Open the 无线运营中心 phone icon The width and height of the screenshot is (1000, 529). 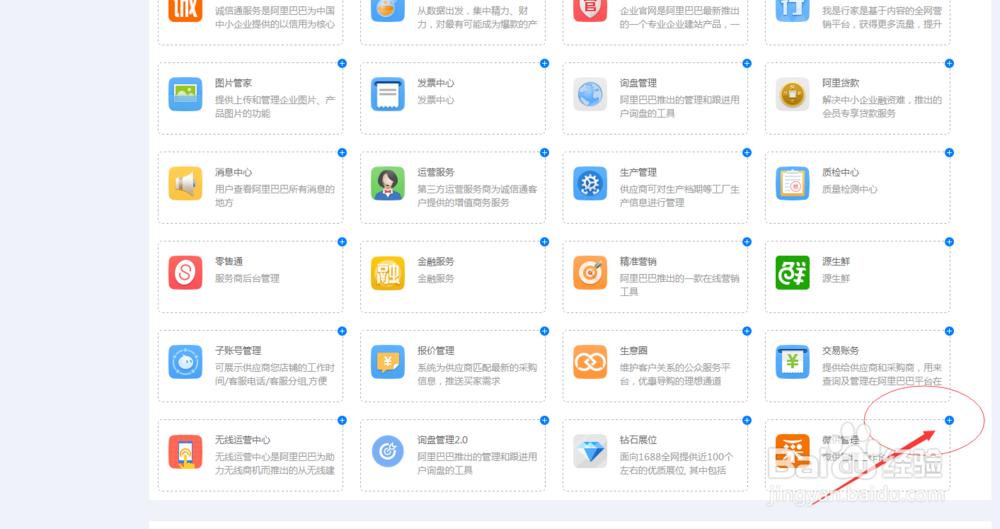point(185,451)
